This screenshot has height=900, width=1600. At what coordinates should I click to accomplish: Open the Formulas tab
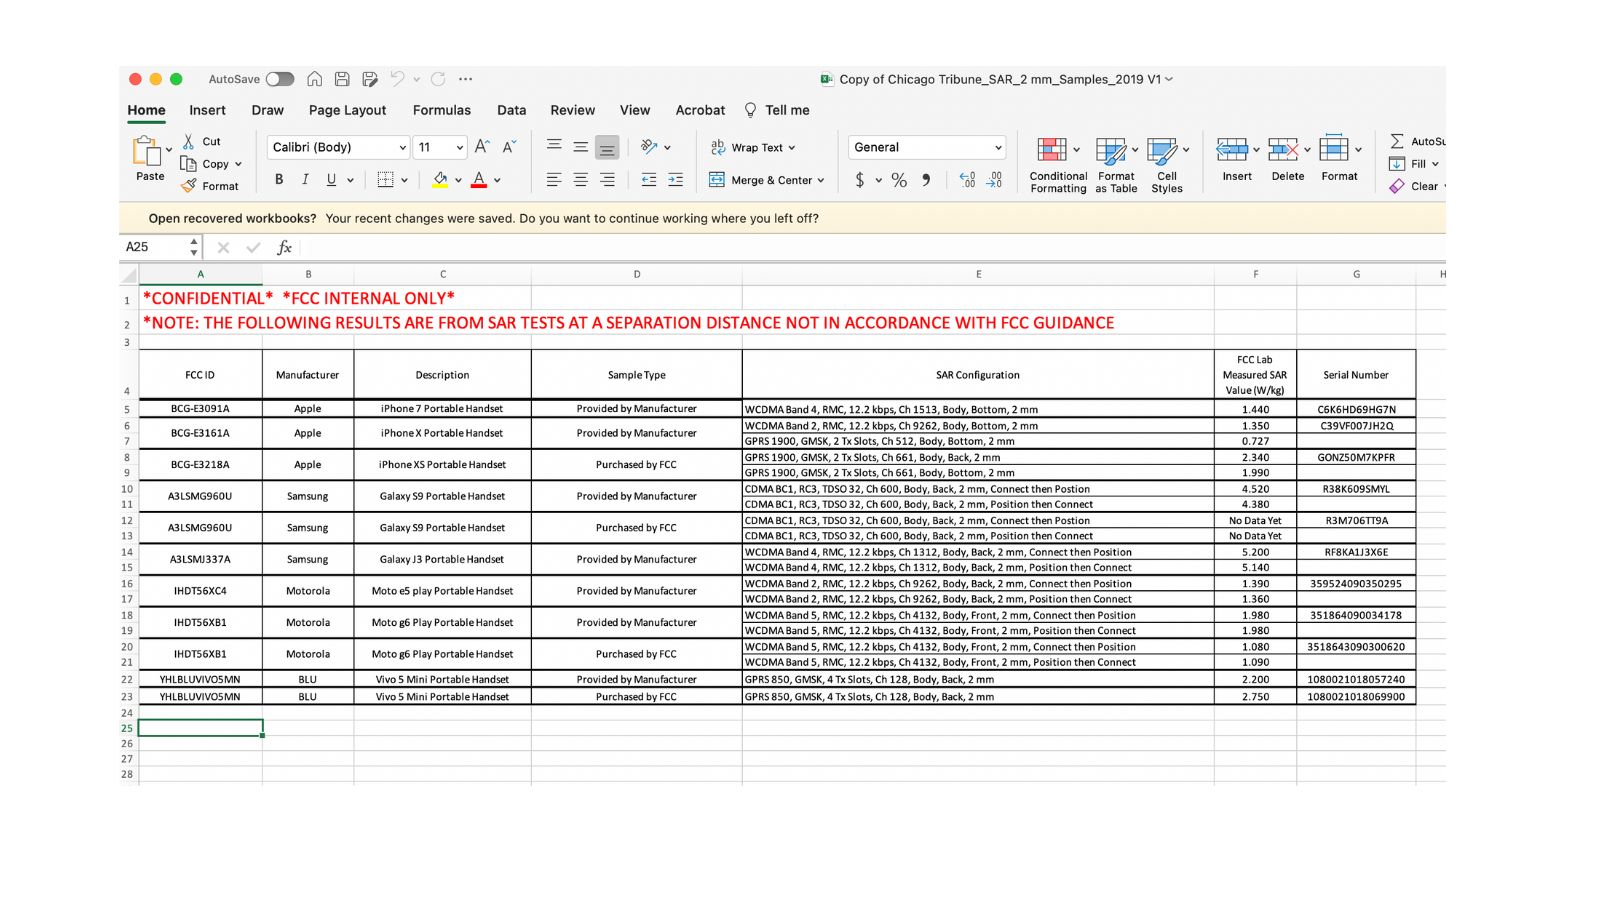point(441,110)
